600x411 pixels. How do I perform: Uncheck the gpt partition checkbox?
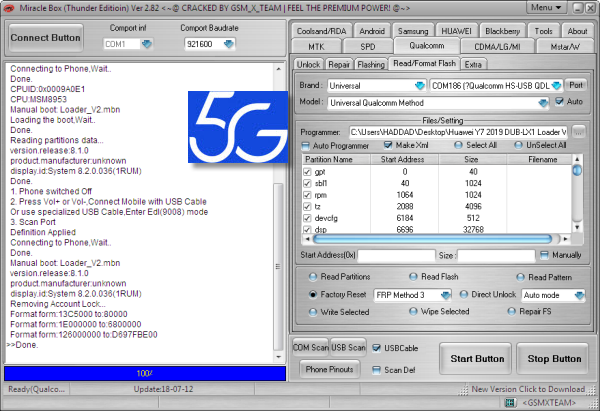tap(307, 172)
